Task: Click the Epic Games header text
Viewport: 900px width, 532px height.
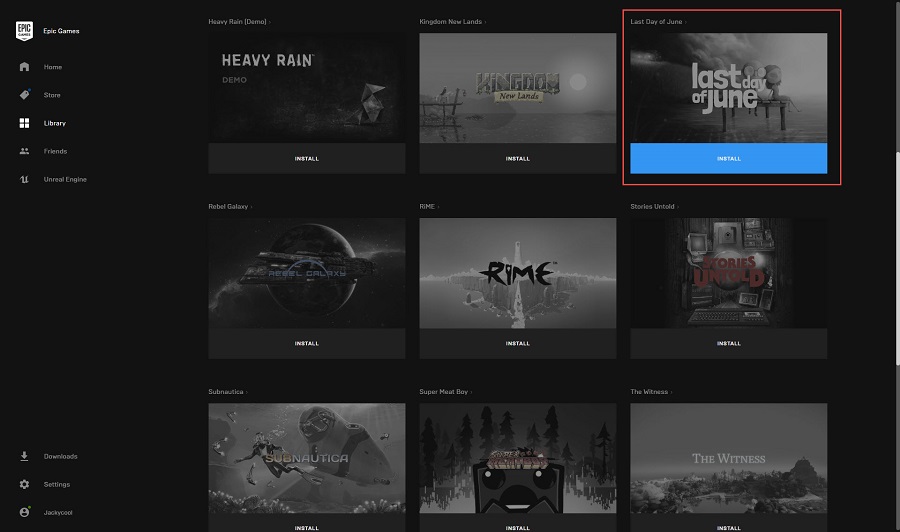Action: pos(61,31)
